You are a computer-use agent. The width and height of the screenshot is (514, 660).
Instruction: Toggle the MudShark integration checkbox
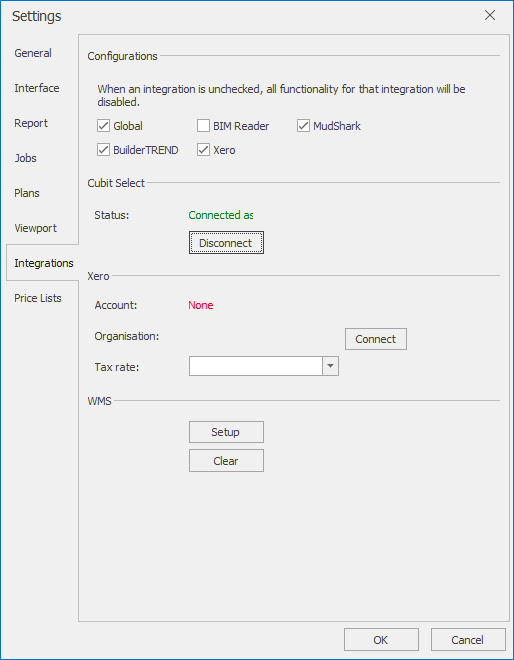[x=304, y=126]
